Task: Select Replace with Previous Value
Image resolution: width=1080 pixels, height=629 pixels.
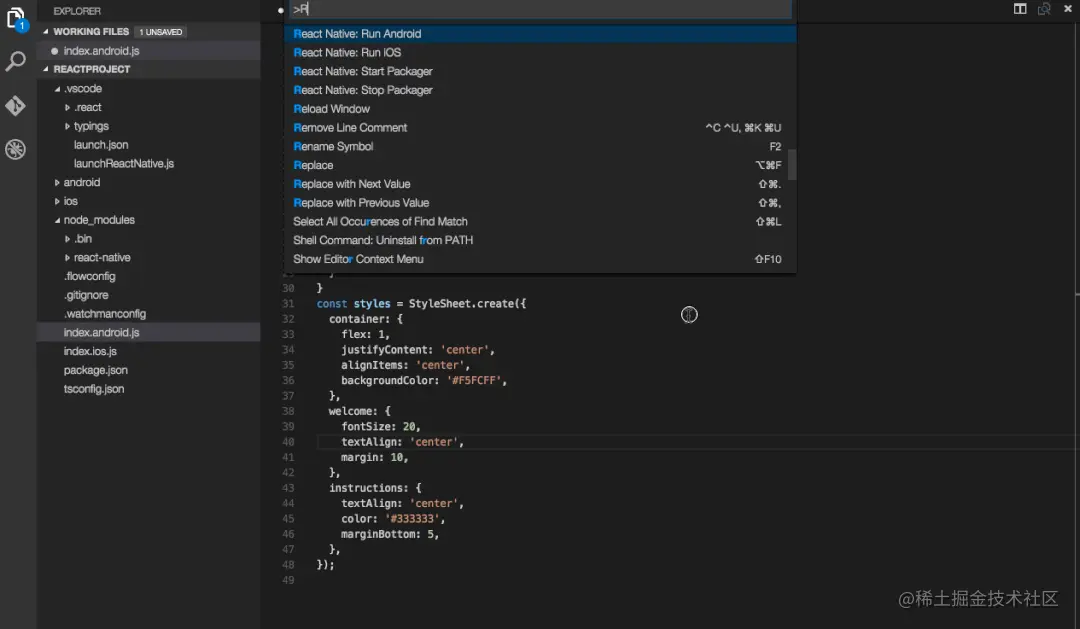Action: 540,203
